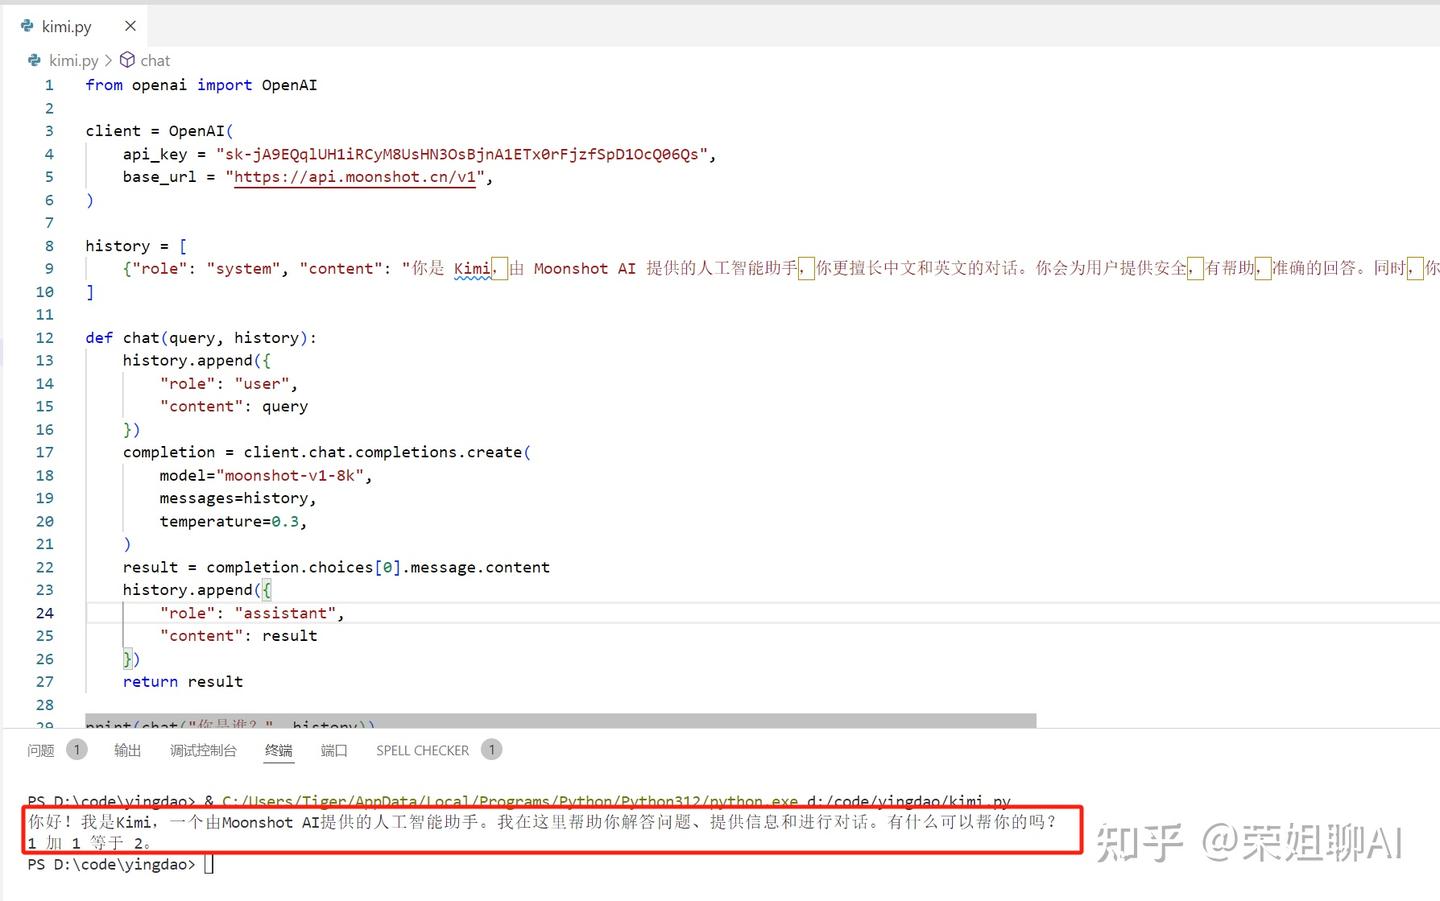
Task: Open the SPELL CHECKER panel
Action: click(x=422, y=749)
